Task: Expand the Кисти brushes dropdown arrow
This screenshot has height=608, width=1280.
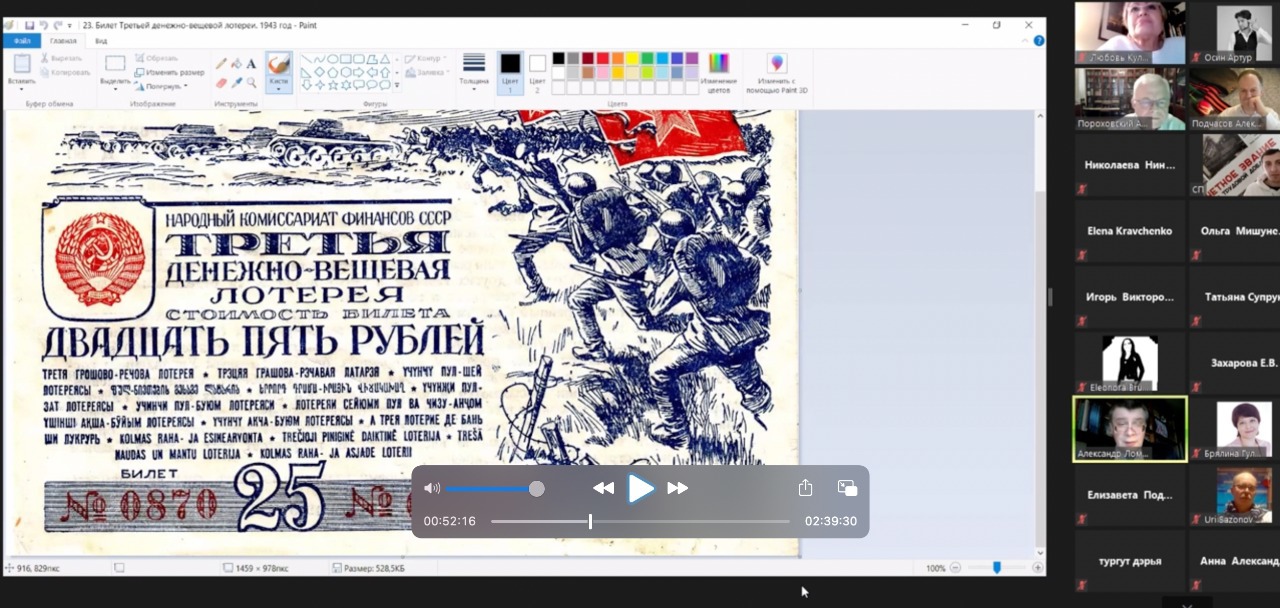Action: pos(279,88)
